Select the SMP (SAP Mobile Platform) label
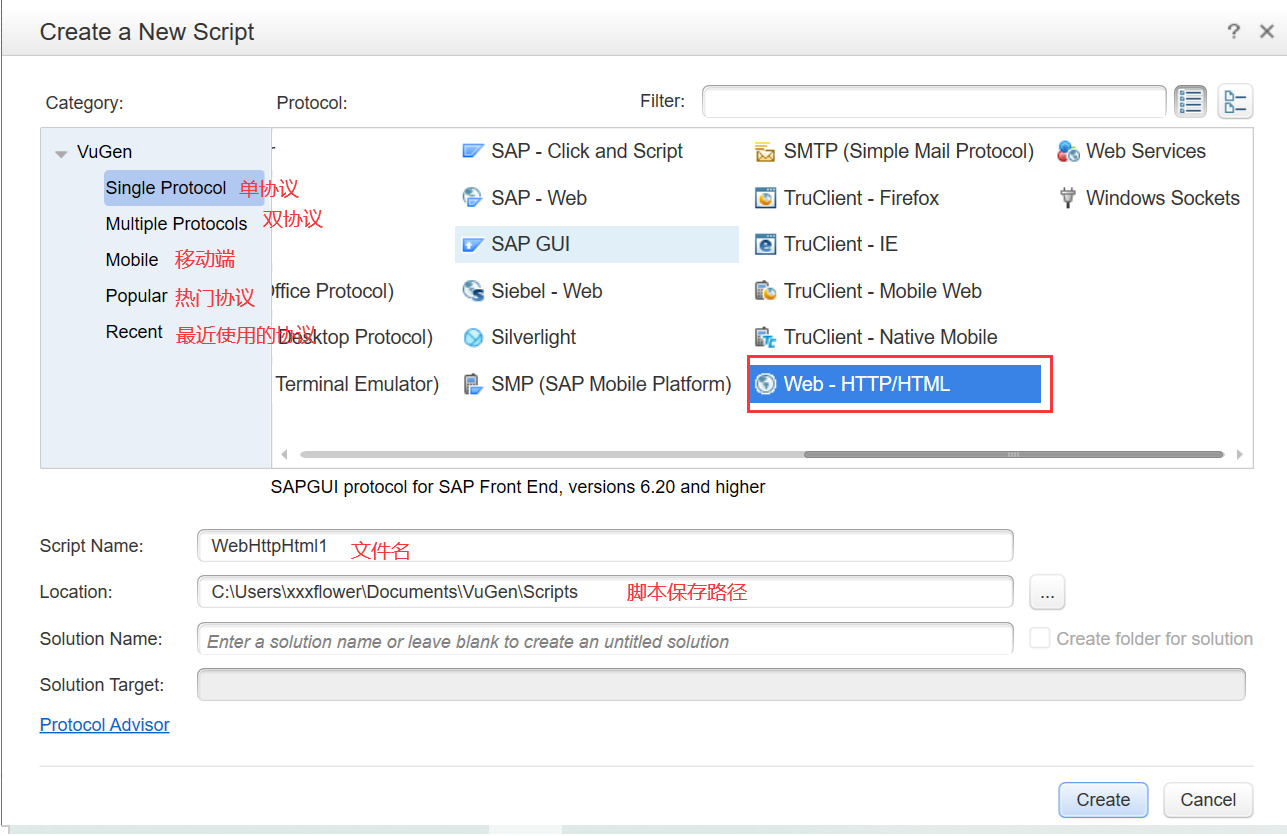This screenshot has width=1287, height=836. pyautogui.click(x=611, y=384)
